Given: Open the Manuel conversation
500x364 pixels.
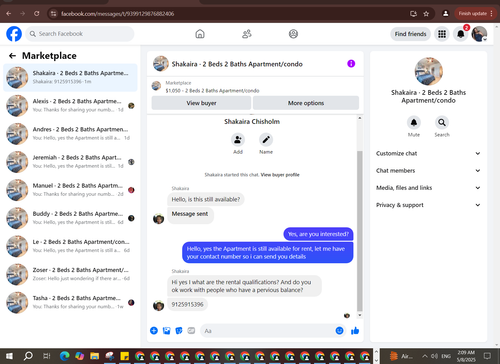Looking at the screenshot, I should coord(70,190).
